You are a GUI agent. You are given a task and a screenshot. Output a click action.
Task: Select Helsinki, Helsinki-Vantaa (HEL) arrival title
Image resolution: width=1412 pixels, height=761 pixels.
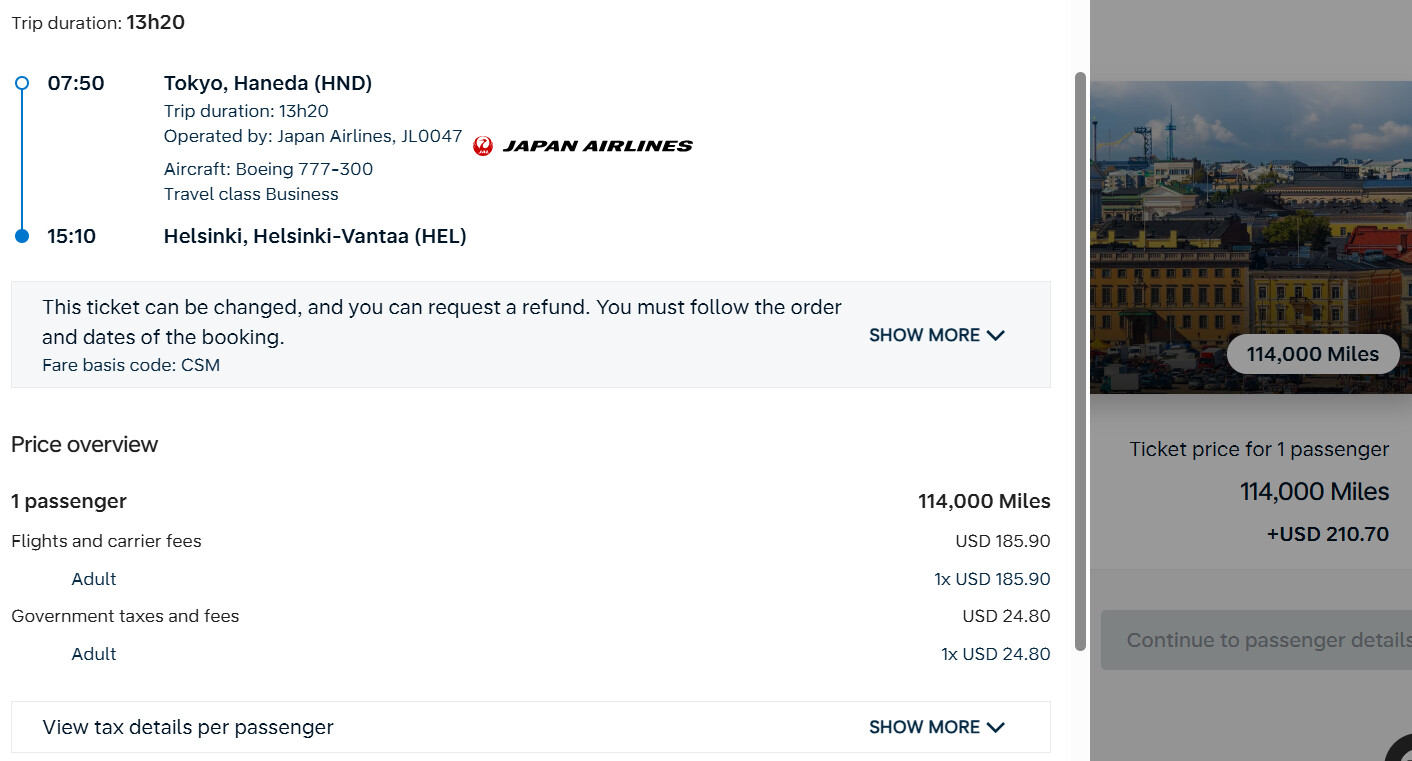[x=315, y=236]
